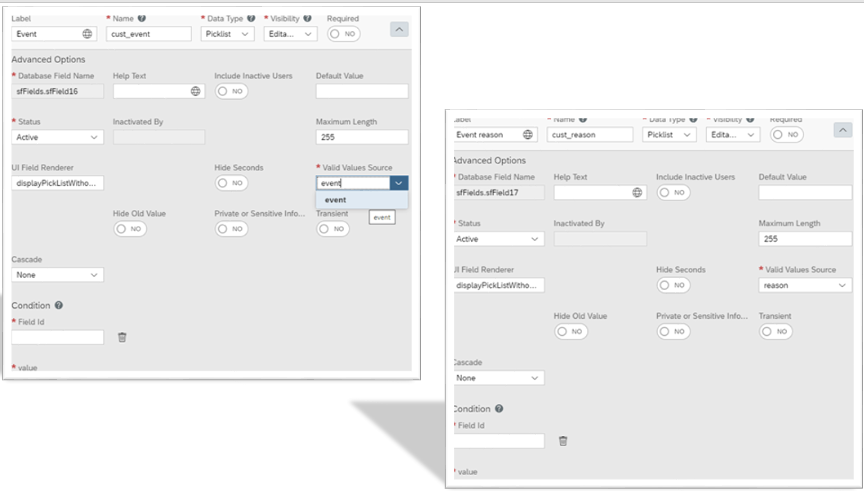Select 'event' option from suggestion list
Screen dimensions: 864x491
click(x=362, y=200)
